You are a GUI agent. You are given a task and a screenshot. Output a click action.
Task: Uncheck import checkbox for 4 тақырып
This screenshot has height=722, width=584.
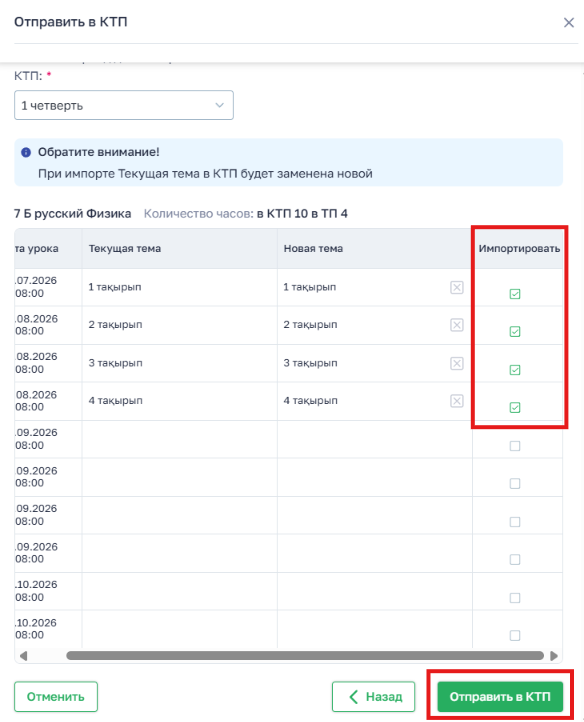point(515,408)
